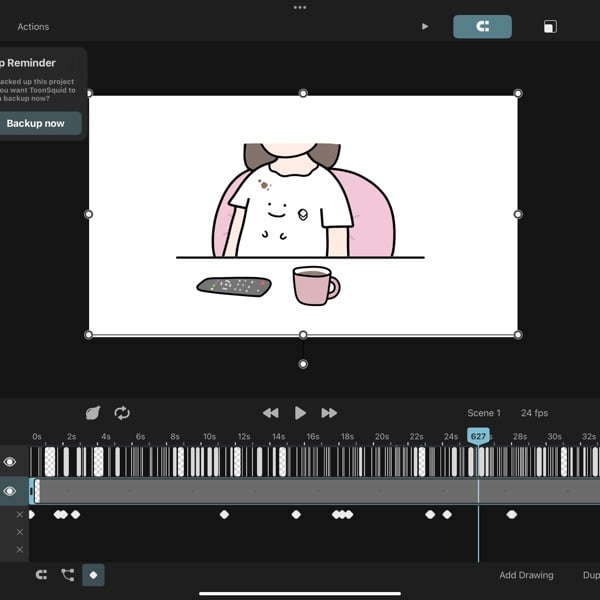Open the Scene 1 selector

pos(484,413)
